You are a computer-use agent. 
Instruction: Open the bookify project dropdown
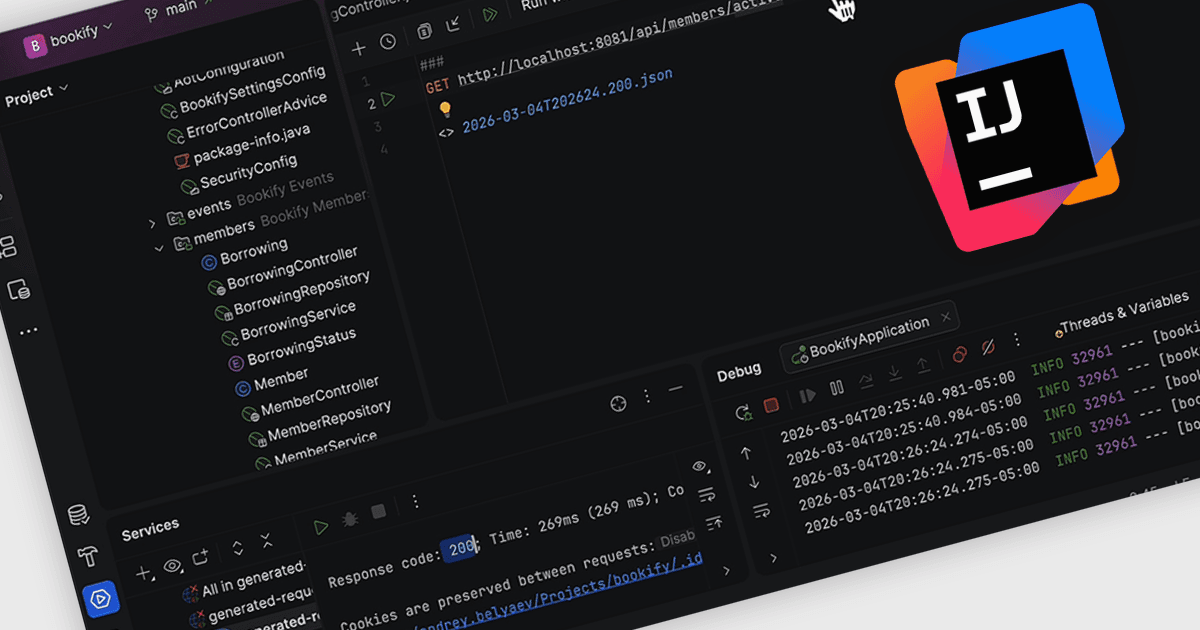68,43
